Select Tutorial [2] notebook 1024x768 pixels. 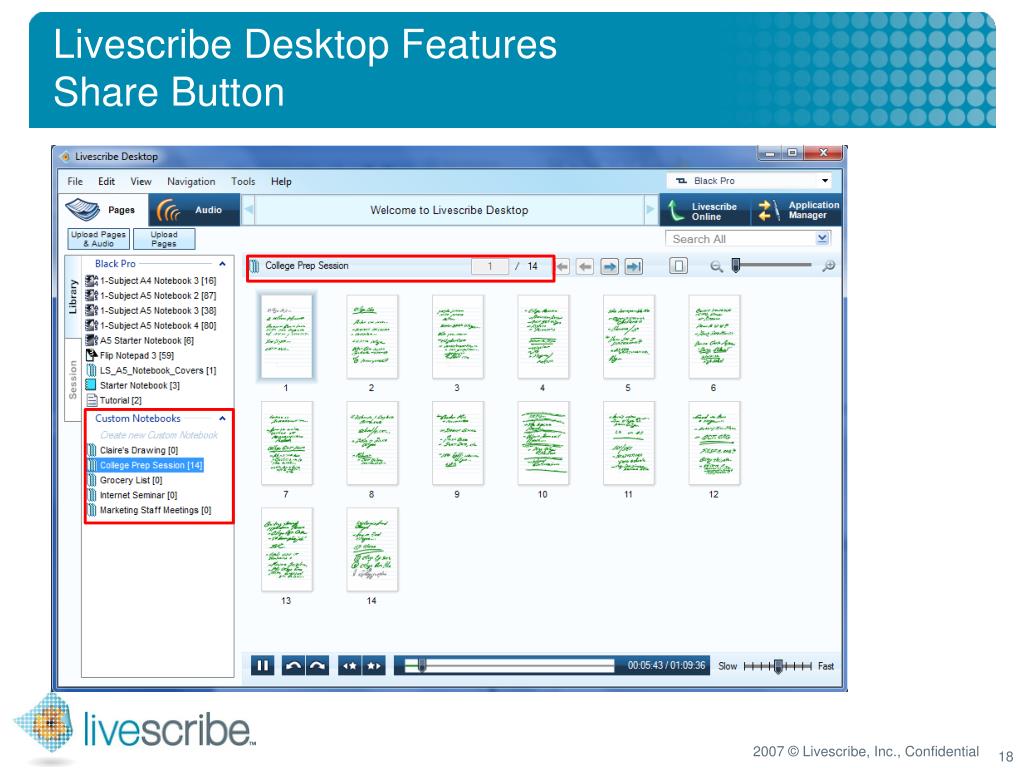coord(114,401)
